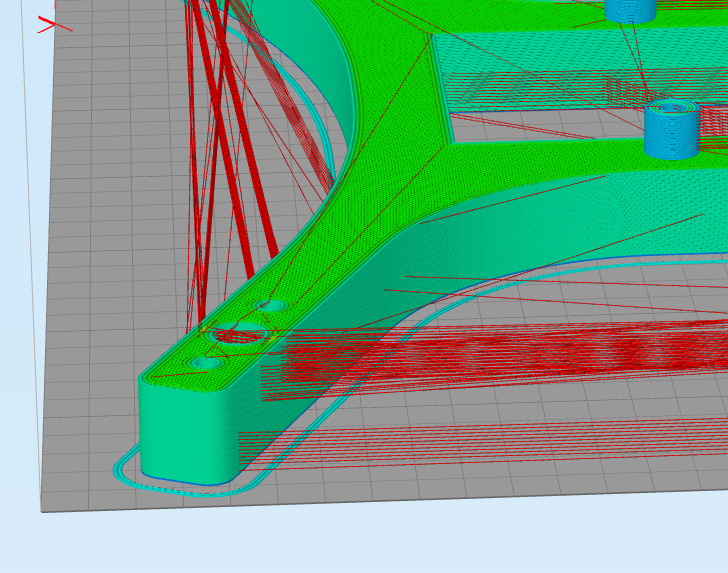Click the cyan skirt outline at the arm tip

tap(120, 472)
